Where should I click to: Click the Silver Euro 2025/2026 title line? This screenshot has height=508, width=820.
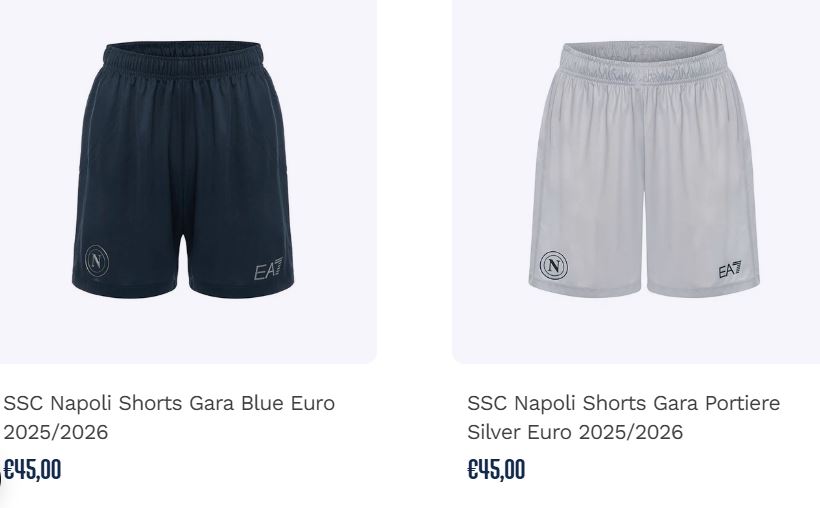575,433
